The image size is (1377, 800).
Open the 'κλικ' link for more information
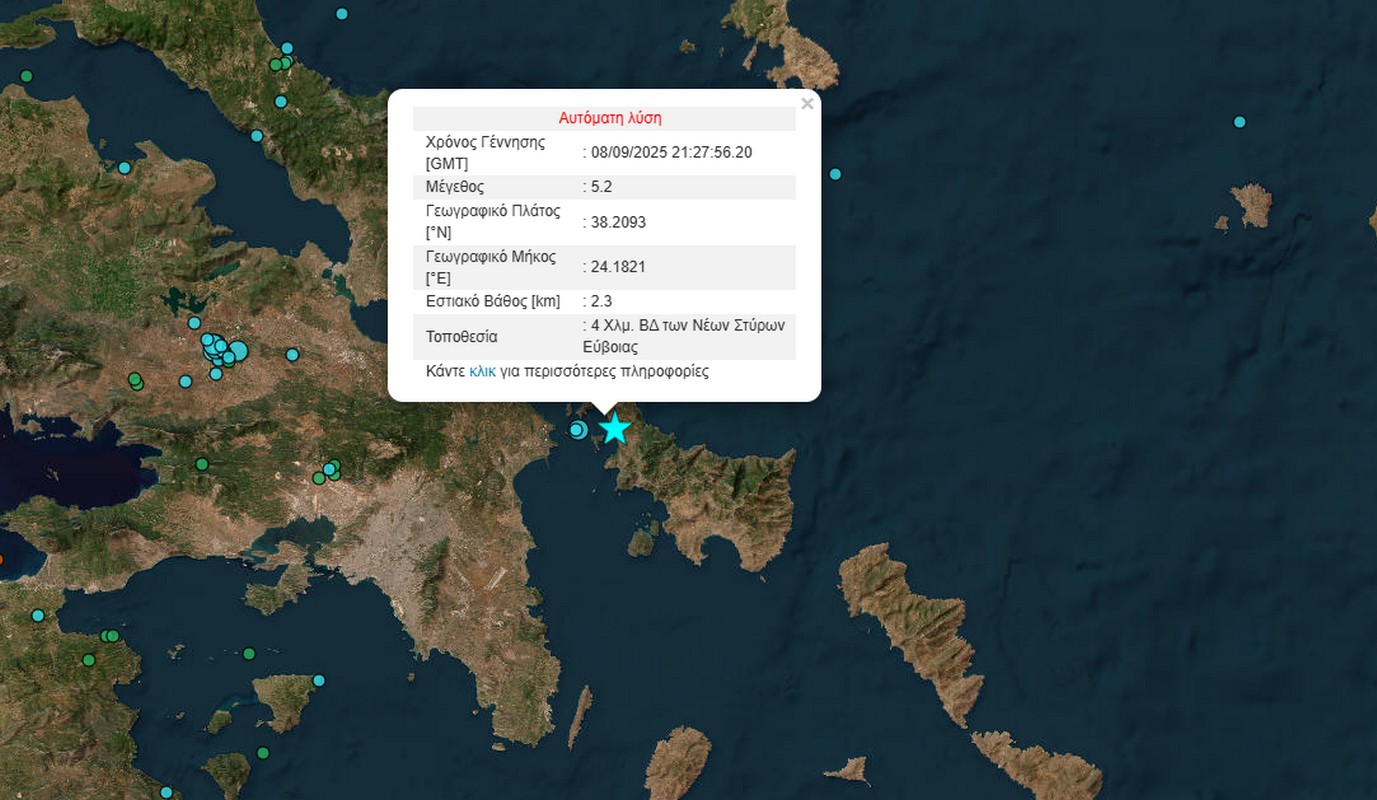[x=482, y=371]
